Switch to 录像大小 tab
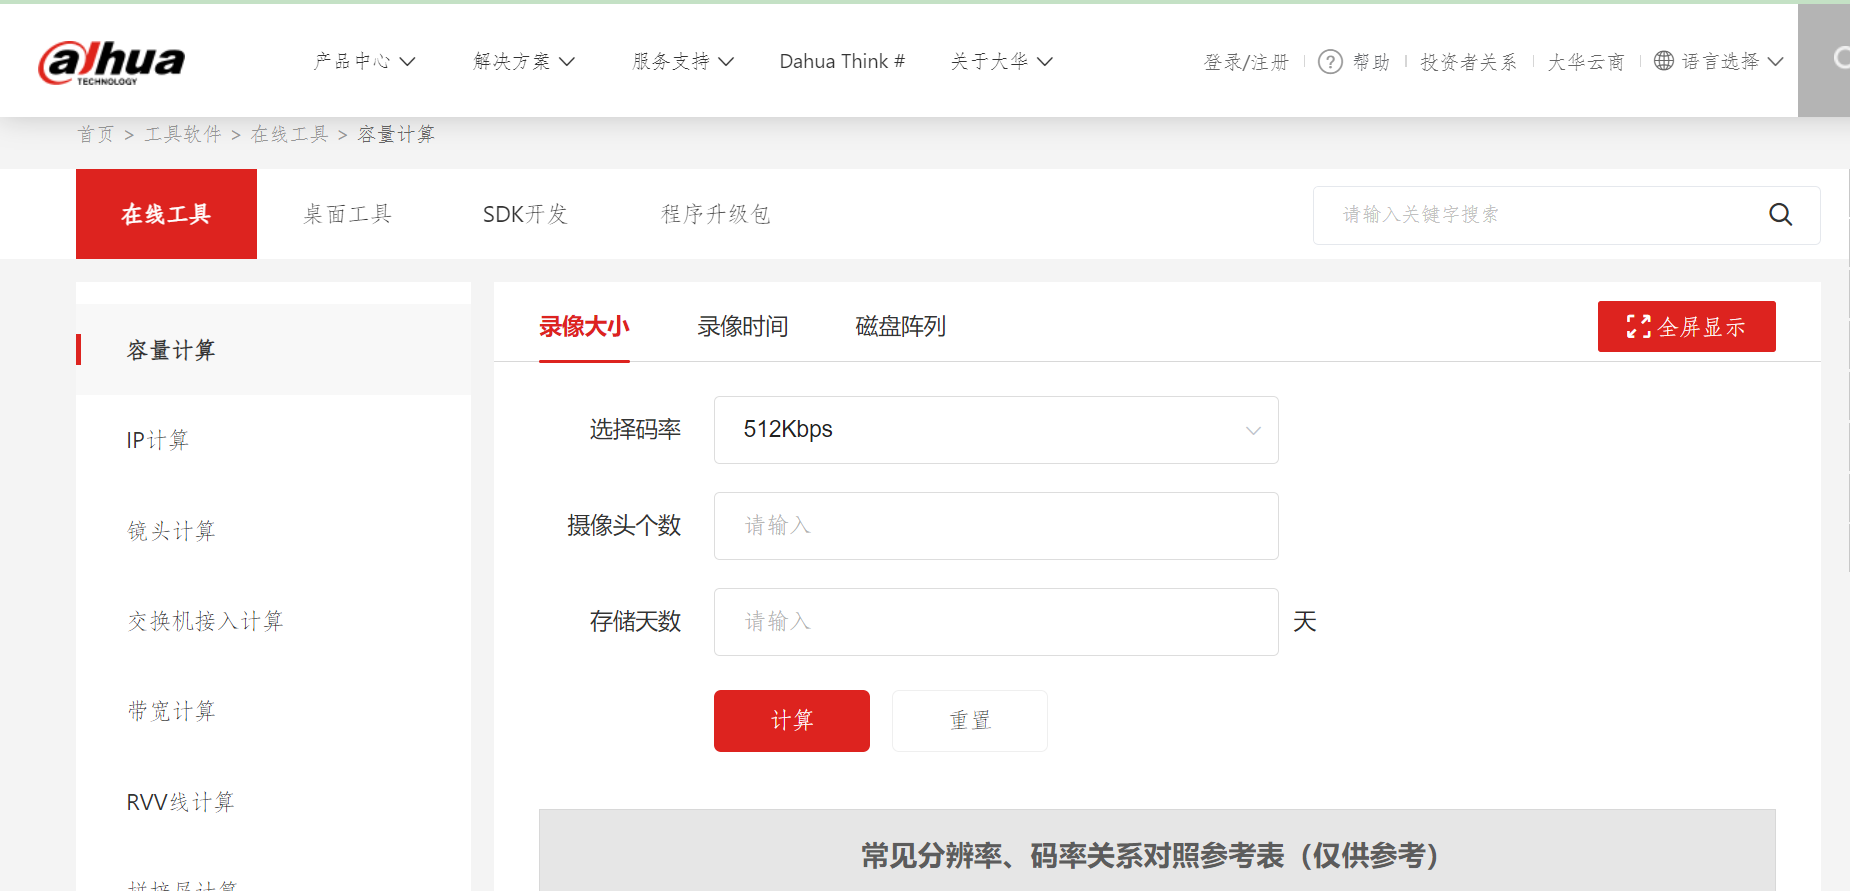The height and width of the screenshot is (891, 1850). [x=584, y=326]
